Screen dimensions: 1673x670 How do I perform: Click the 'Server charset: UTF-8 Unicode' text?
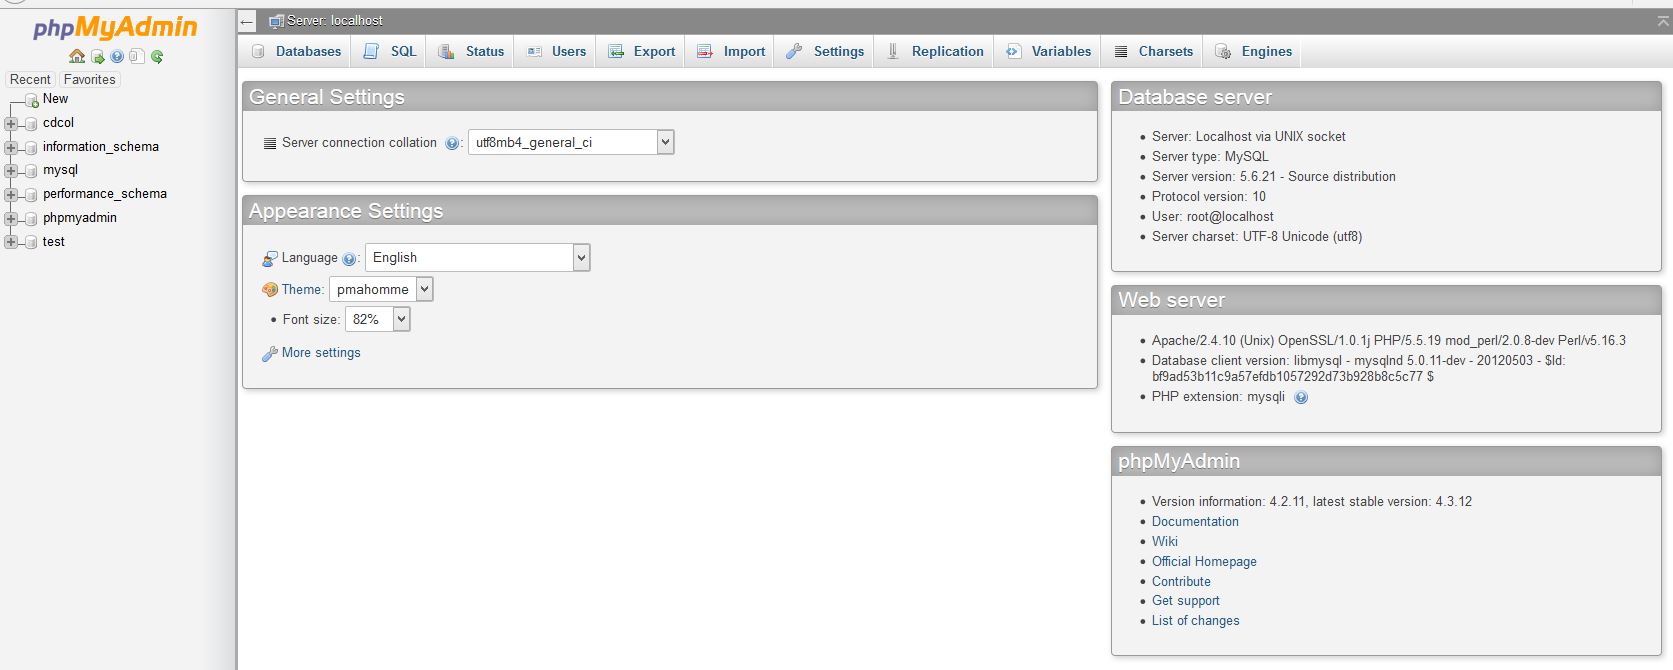1257,237
